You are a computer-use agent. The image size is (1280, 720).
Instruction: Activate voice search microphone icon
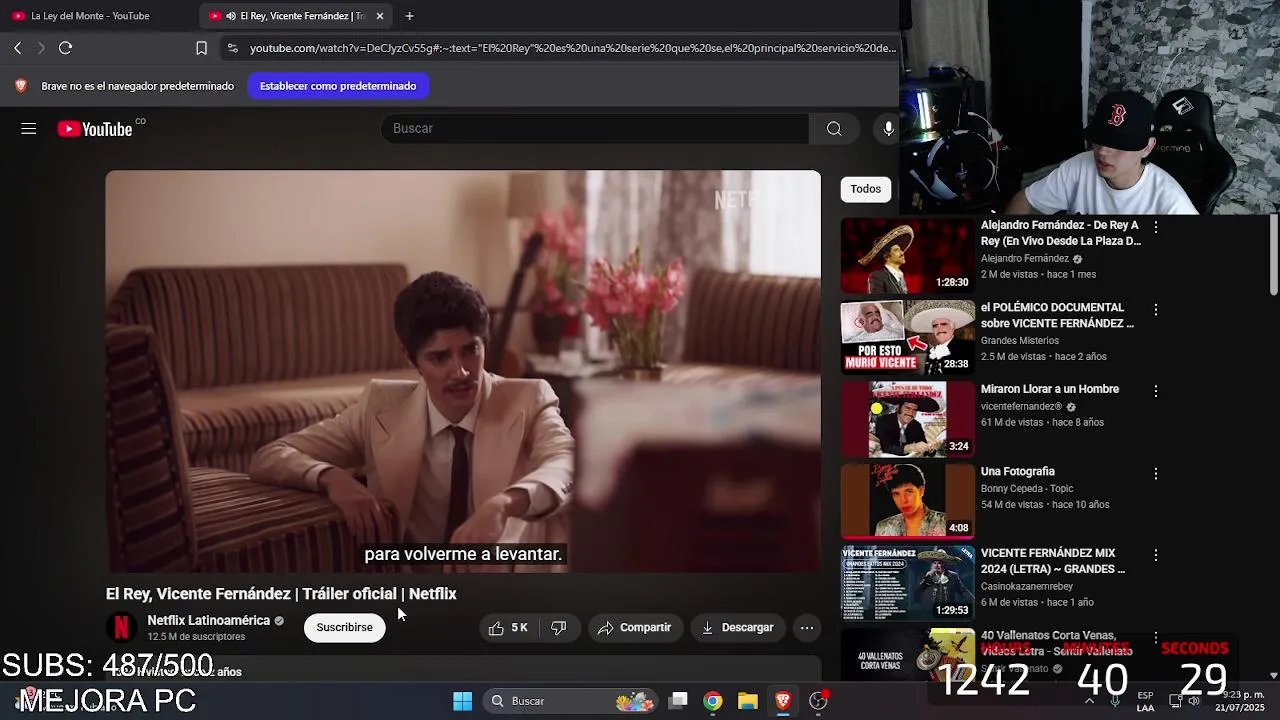tap(888, 128)
